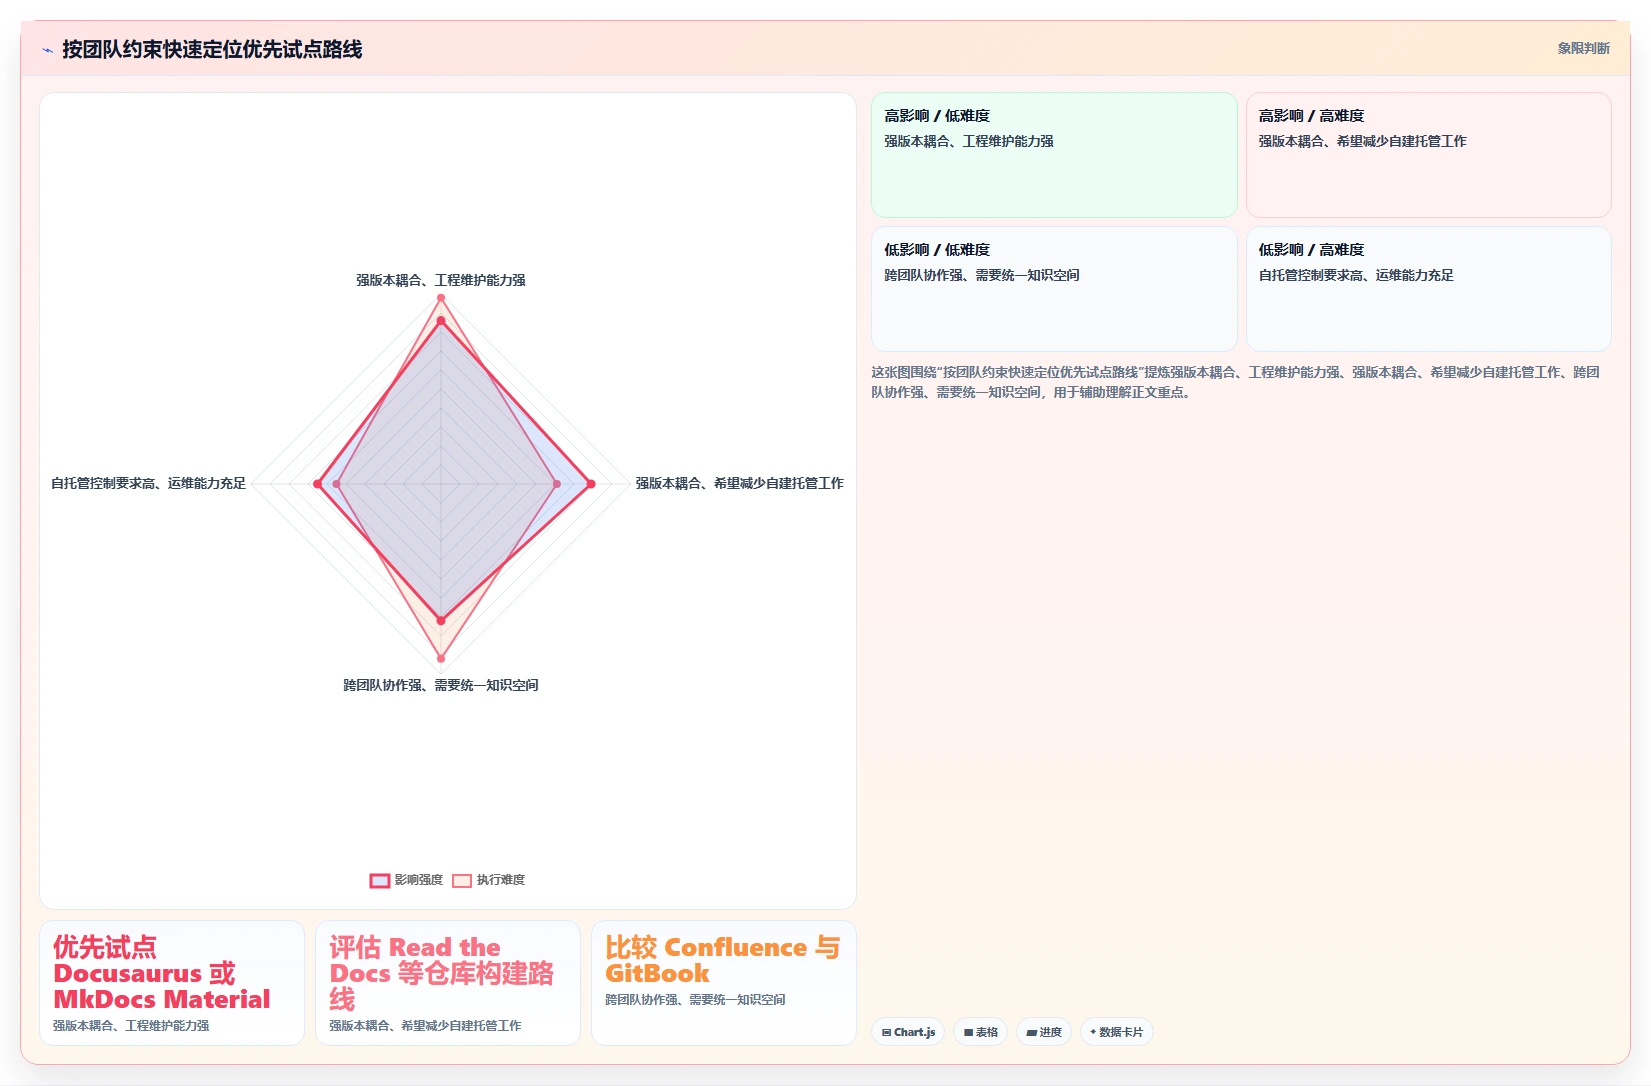The image size is (1651, 1086).
Task: Click the rightmost 影响强度 data point on the radar
Action: 591,484
